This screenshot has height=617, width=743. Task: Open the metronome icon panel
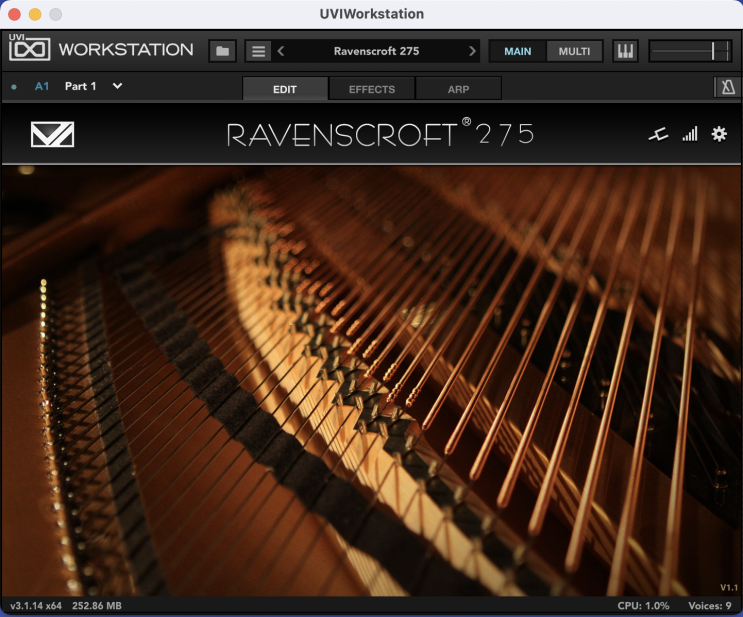pyautogui.click(x=727, y=88)
